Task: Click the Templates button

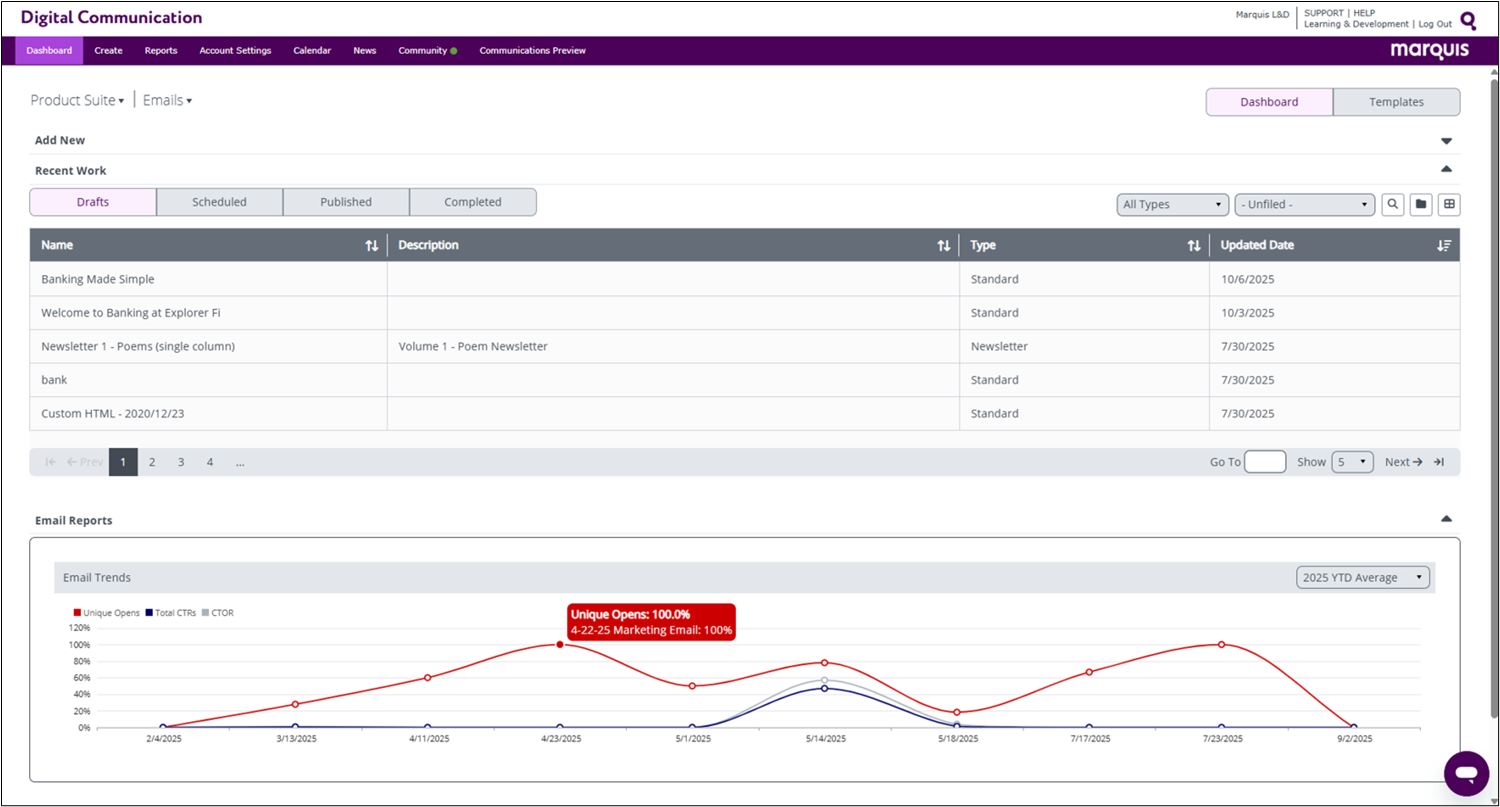Action: [1396, 102]
